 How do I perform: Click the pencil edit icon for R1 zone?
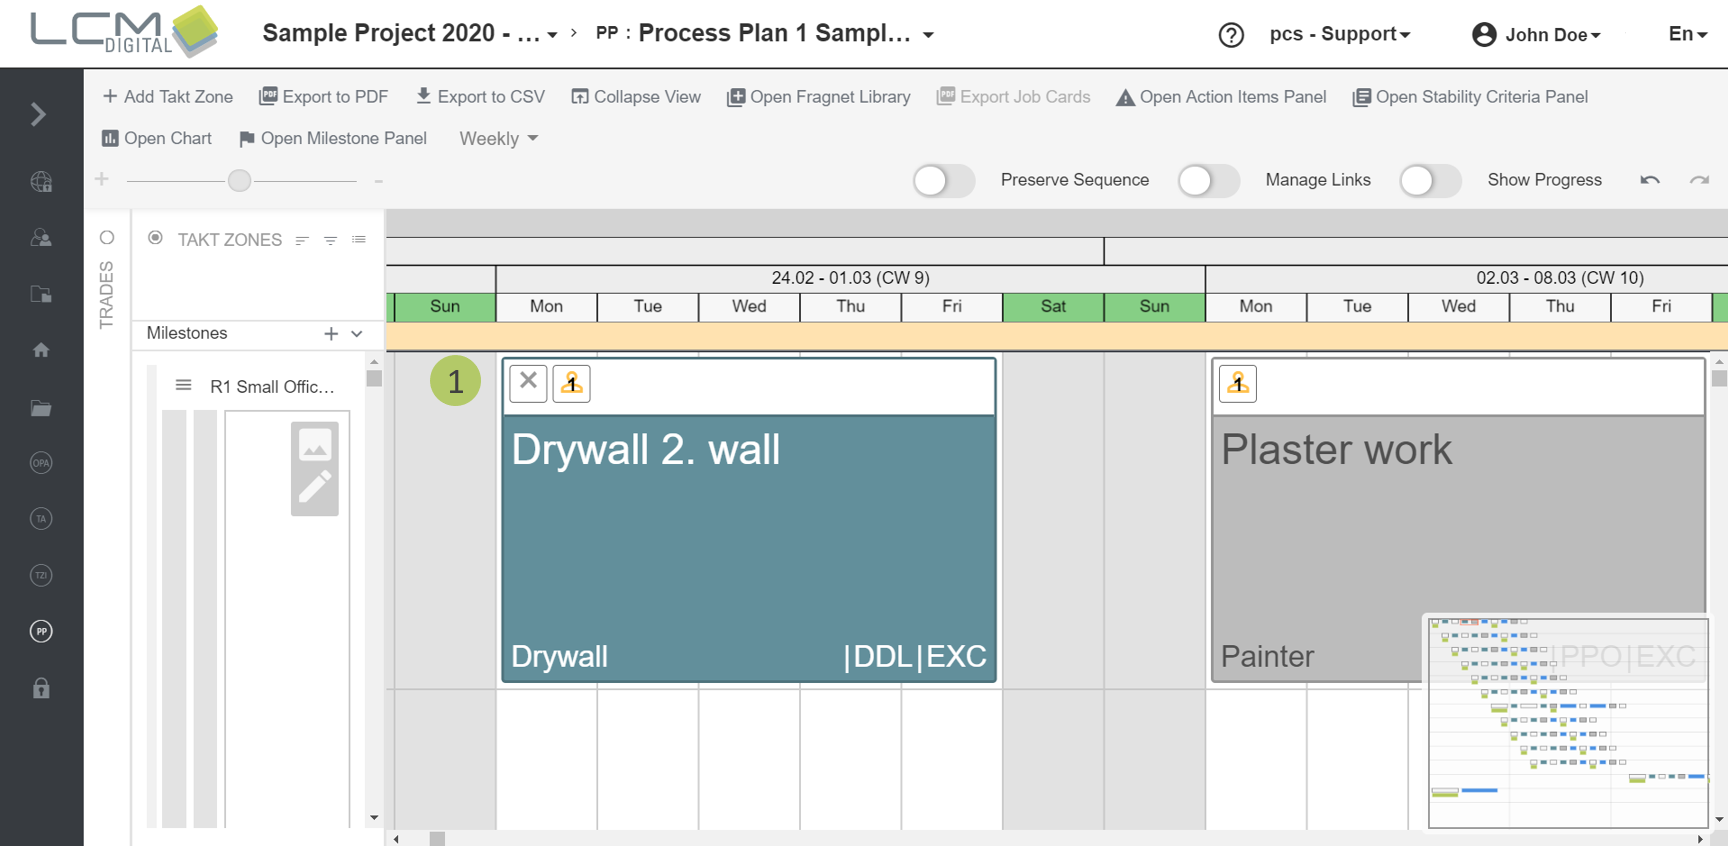[315, 488]
